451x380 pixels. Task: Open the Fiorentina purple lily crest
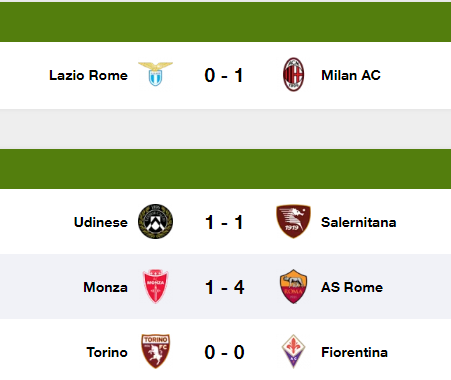[293, 351]
